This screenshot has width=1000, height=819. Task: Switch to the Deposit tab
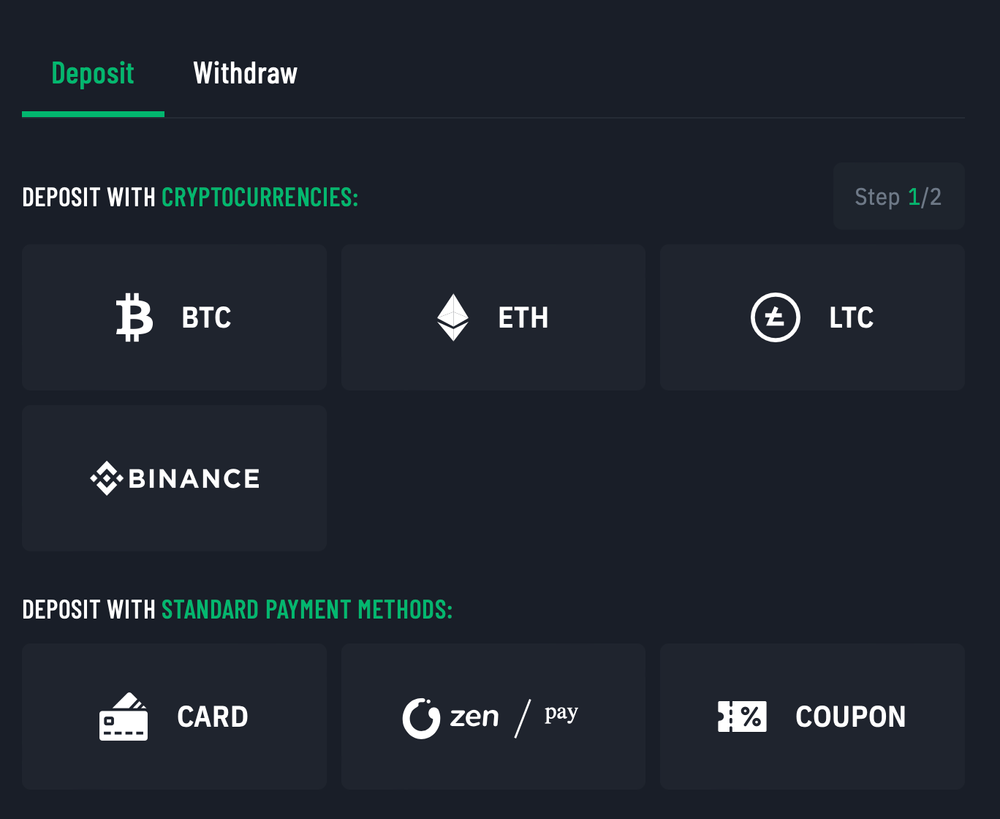tap(92, 73)
